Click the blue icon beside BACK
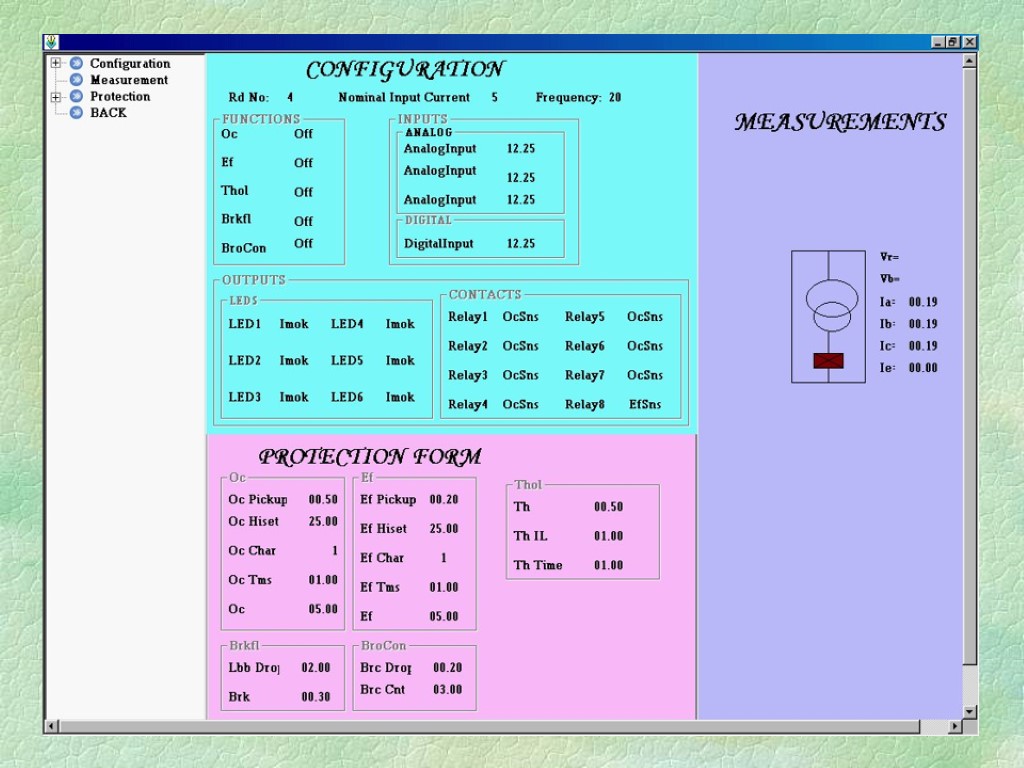Image resolution: width=1024 pixels, height=768 pixels. 76,112
